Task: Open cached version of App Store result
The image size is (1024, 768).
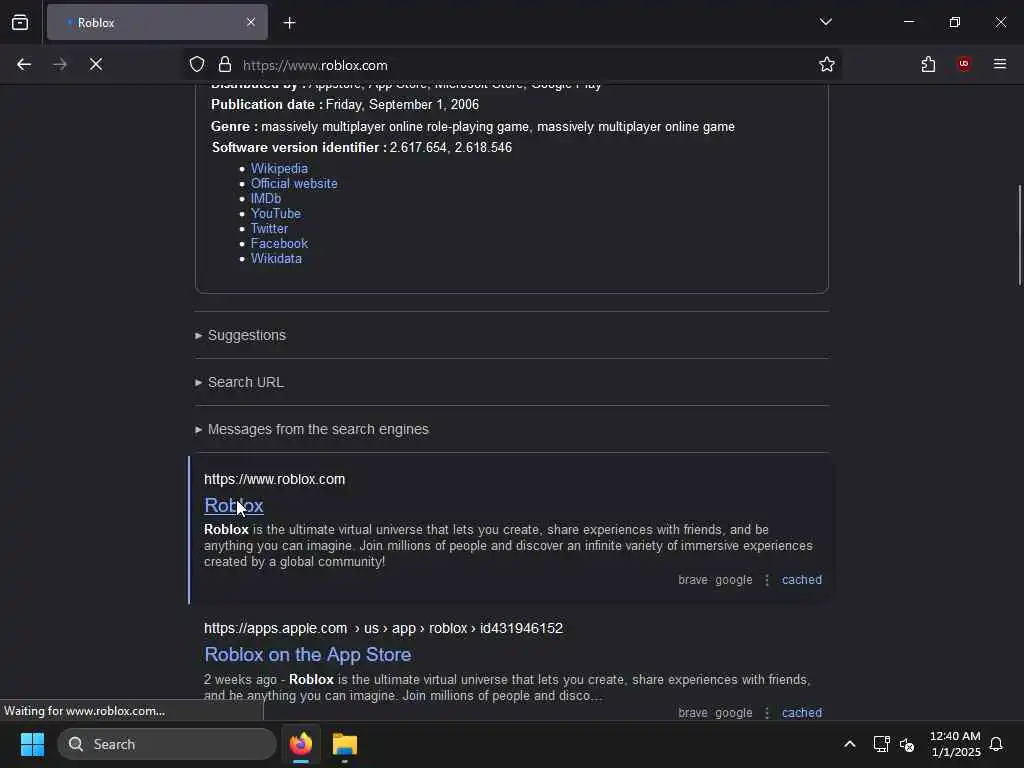Action: (x=801, y=712)
